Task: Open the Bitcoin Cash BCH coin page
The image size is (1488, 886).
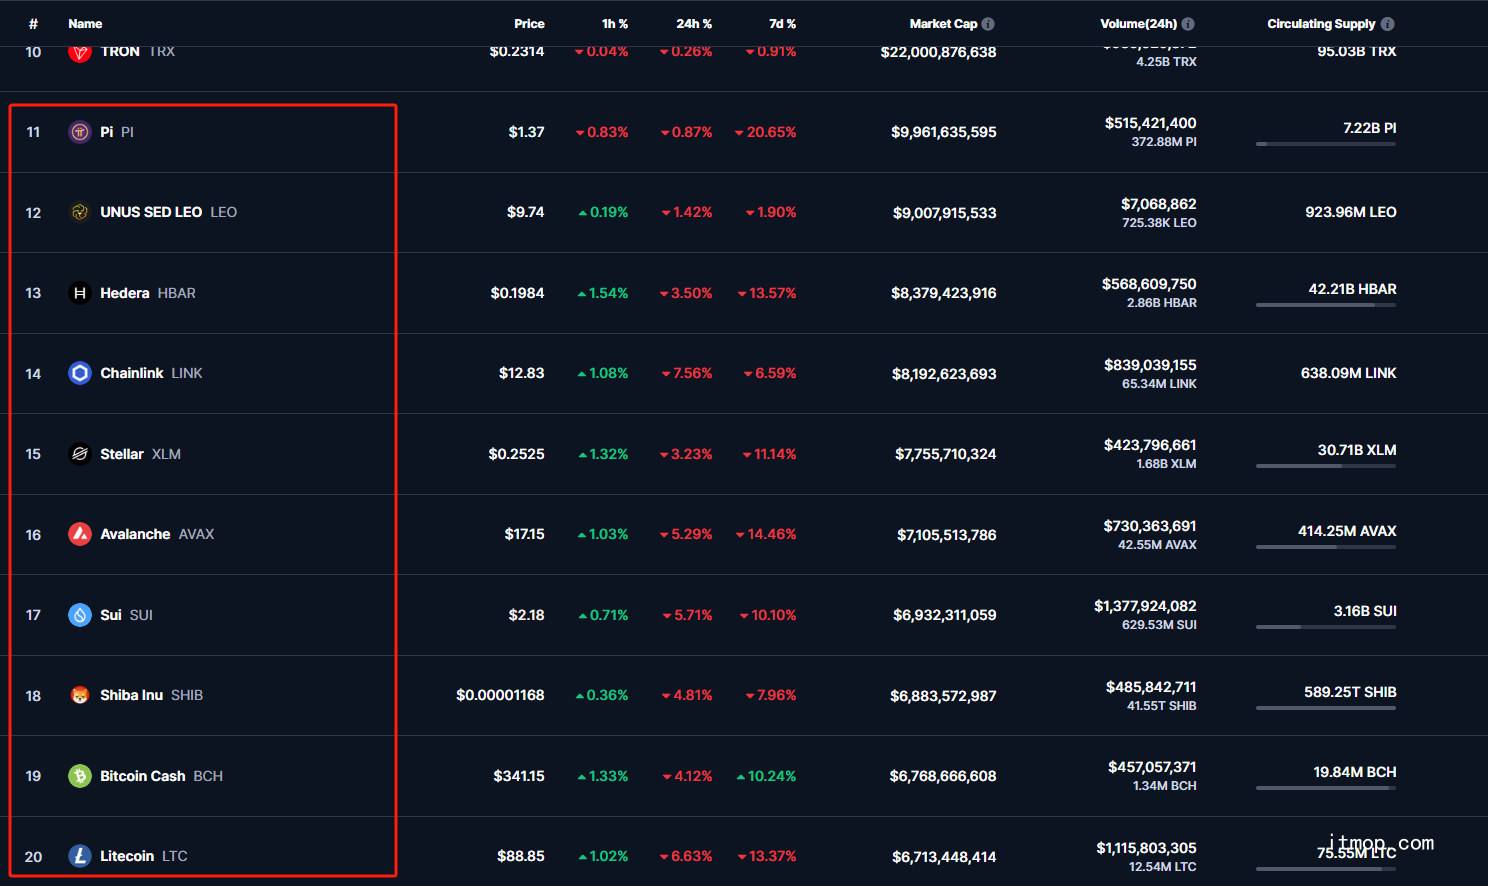Action: (x=161, y=776)
